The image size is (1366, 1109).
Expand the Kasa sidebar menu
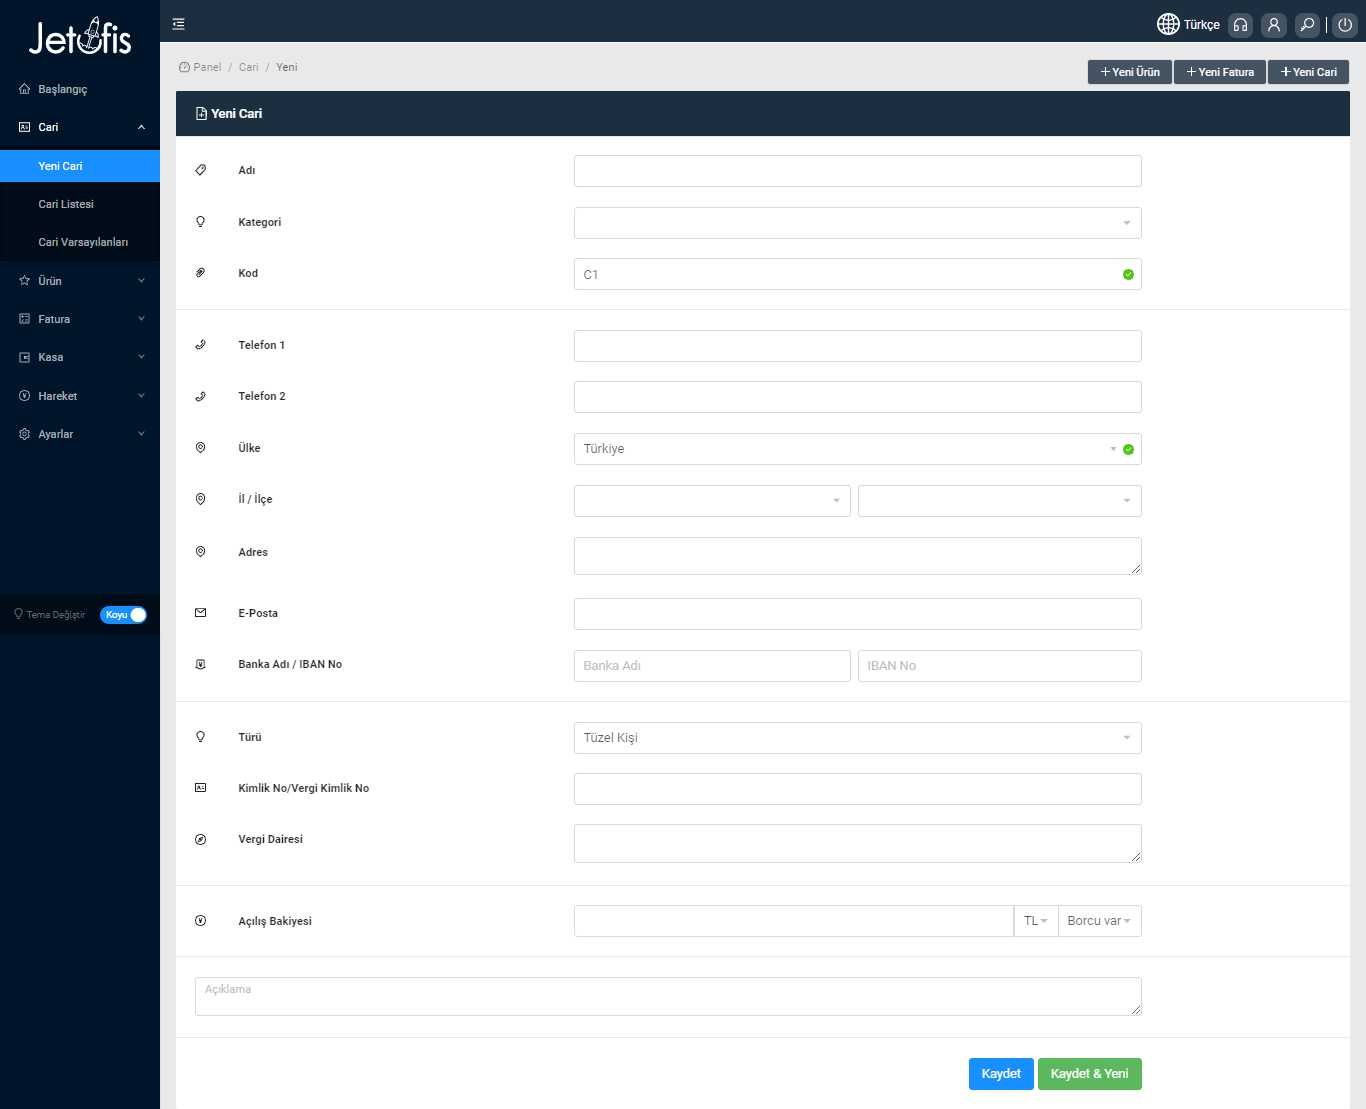tap(80, 357)
